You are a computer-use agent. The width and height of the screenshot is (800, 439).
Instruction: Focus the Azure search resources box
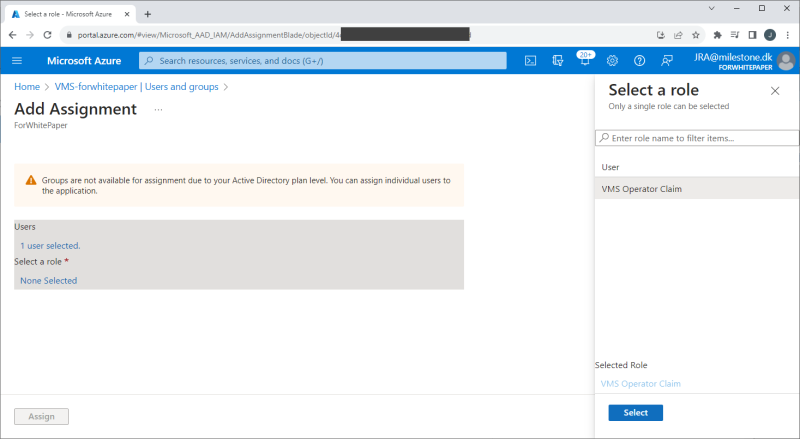pos(322,61)
